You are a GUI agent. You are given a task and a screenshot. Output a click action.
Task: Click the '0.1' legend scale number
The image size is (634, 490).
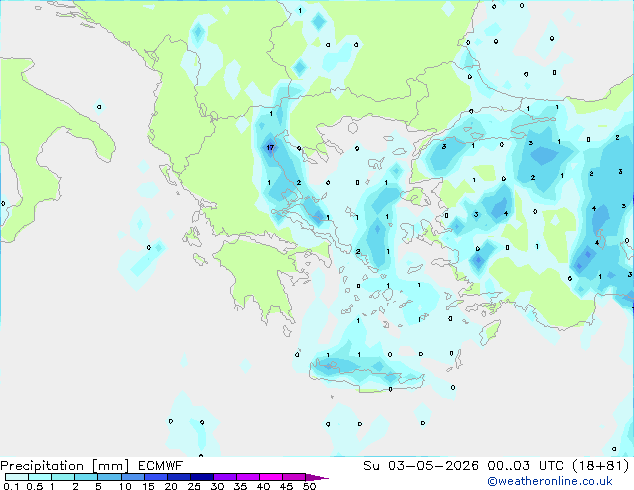[x=11, y=486]
